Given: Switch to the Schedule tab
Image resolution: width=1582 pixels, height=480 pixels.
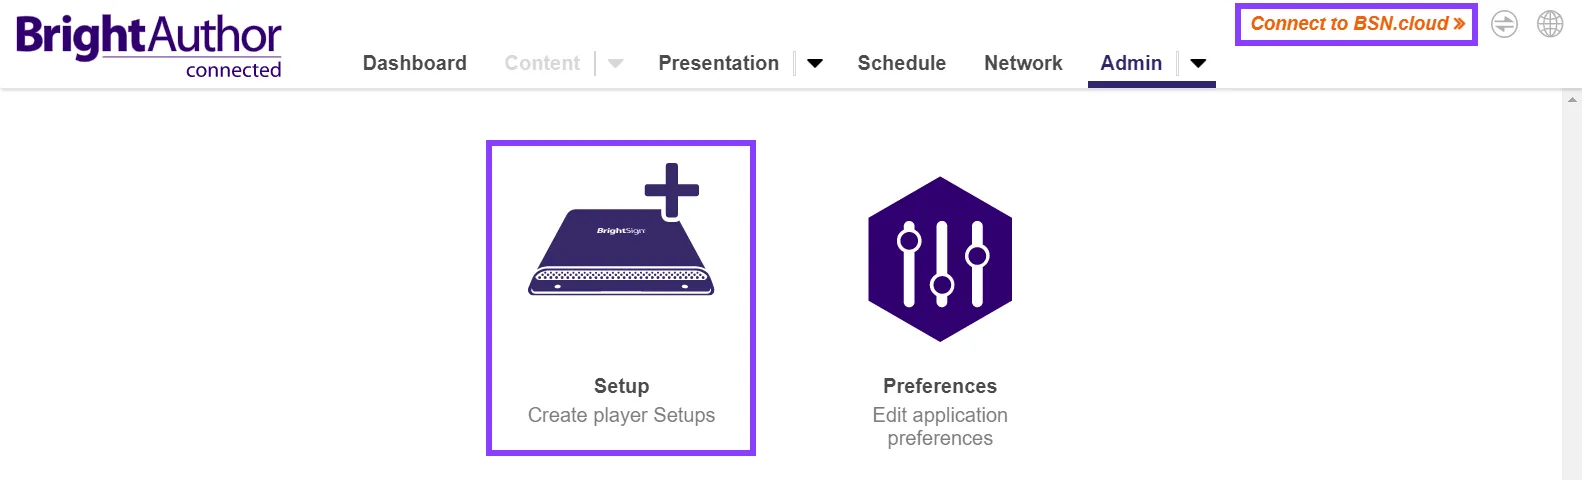Looking at the screenshot, I should (902, 63).
